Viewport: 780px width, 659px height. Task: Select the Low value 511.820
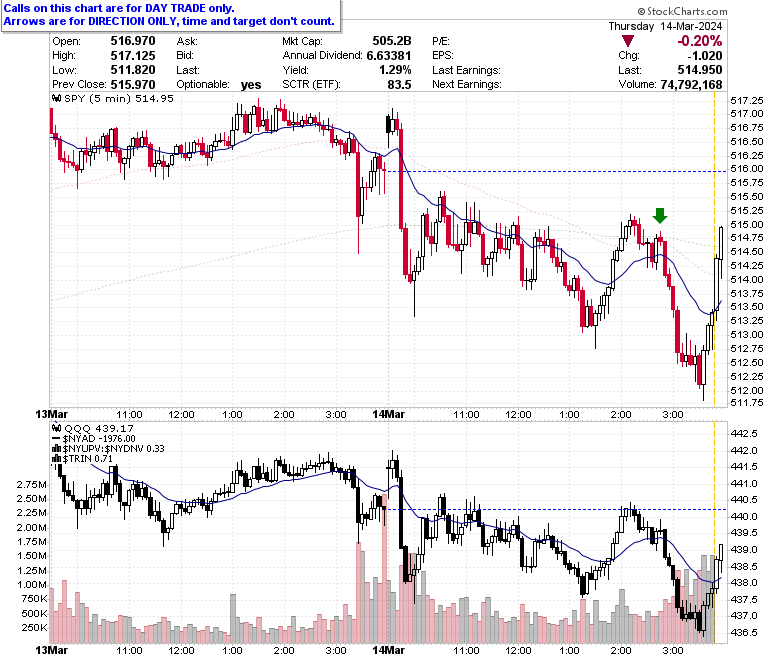[133, 70]
